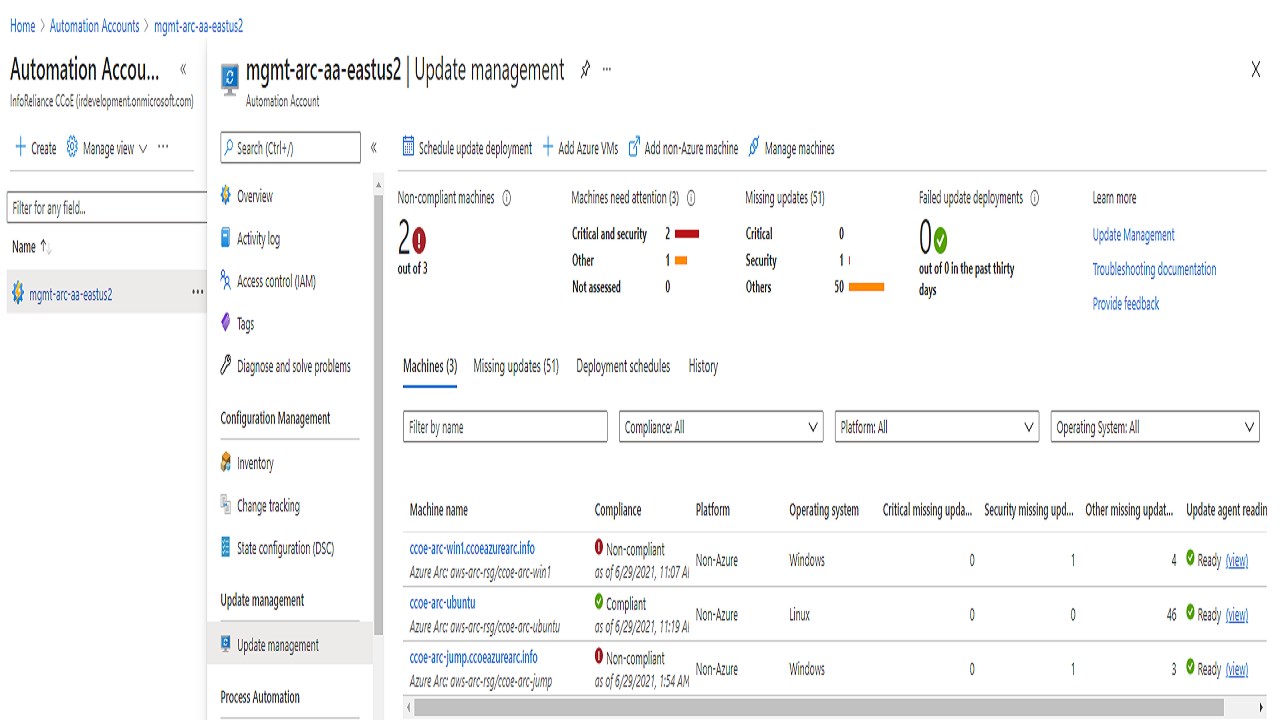The width and height of the screenshot is (1280, 720).
Task: Open the ccoe-arc-ubuntu machine link
Action: tap(443, 603)
